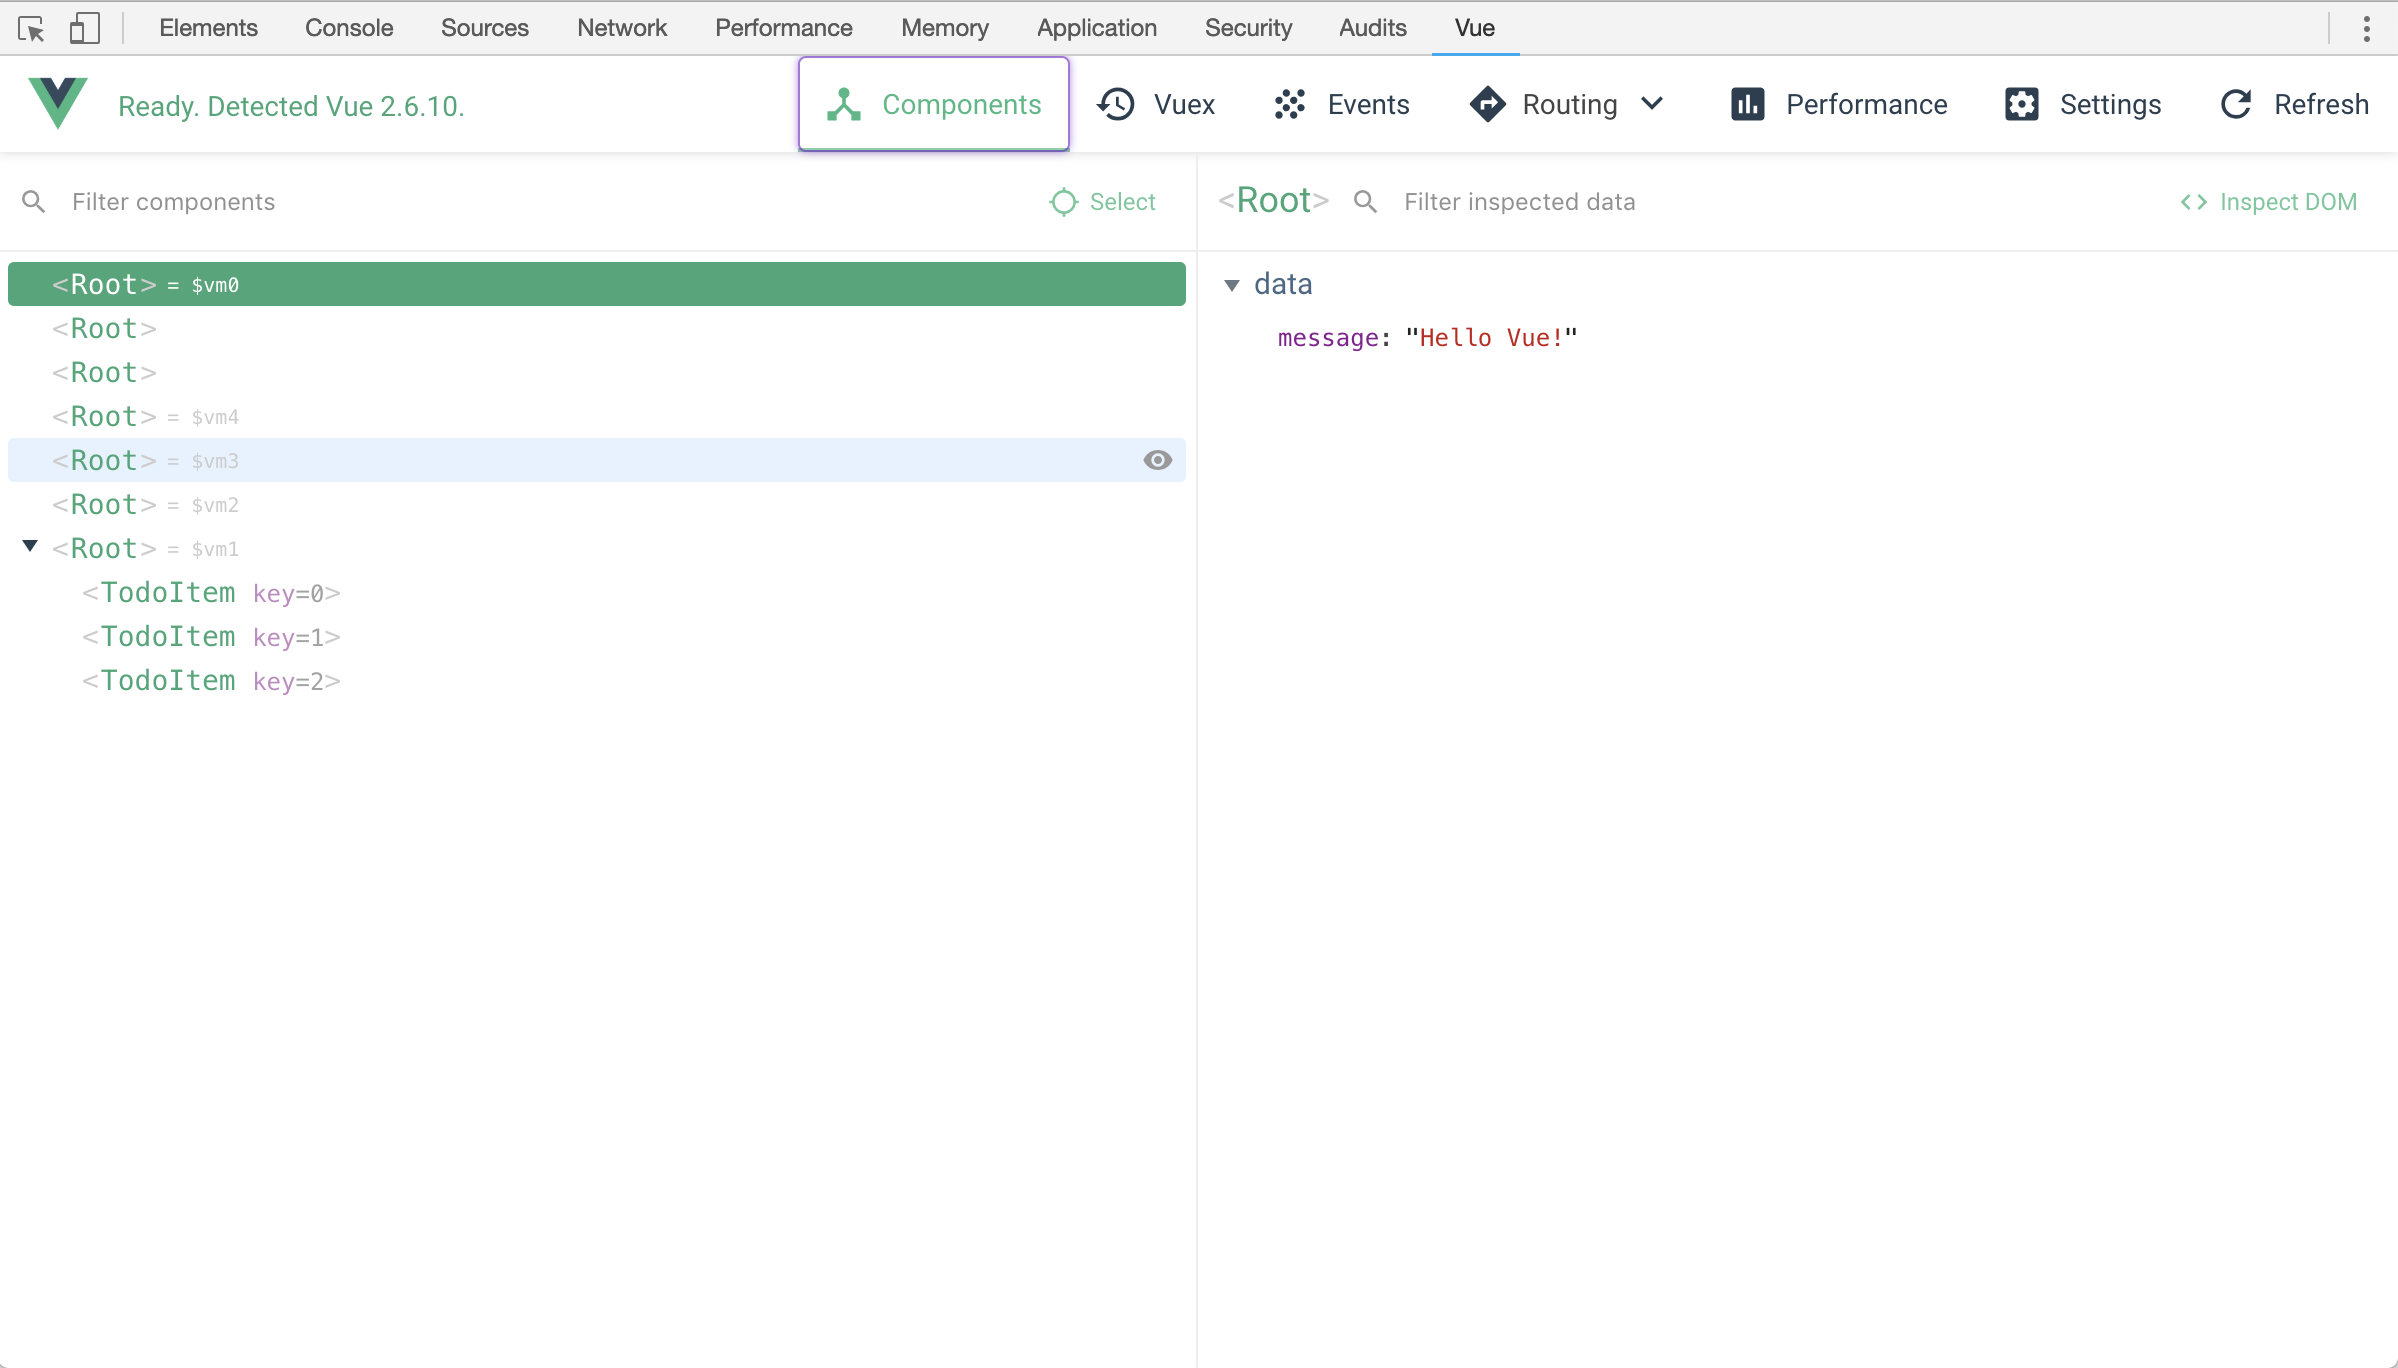Click the Refresh circular arrow icon
The image size is (2398, 1368).
[x=2236, y=104]
